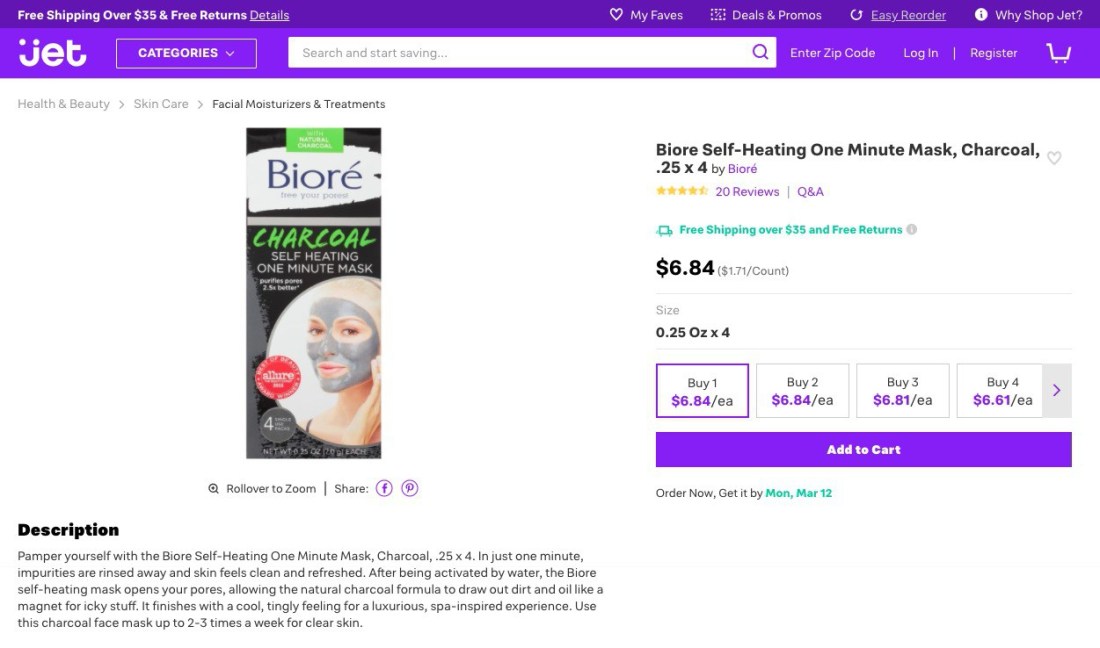The width and height of the screenshot is (1100, 648).
Task: Click the search magnifying glass
Action: pyautogui.click(x=760, y=52)
